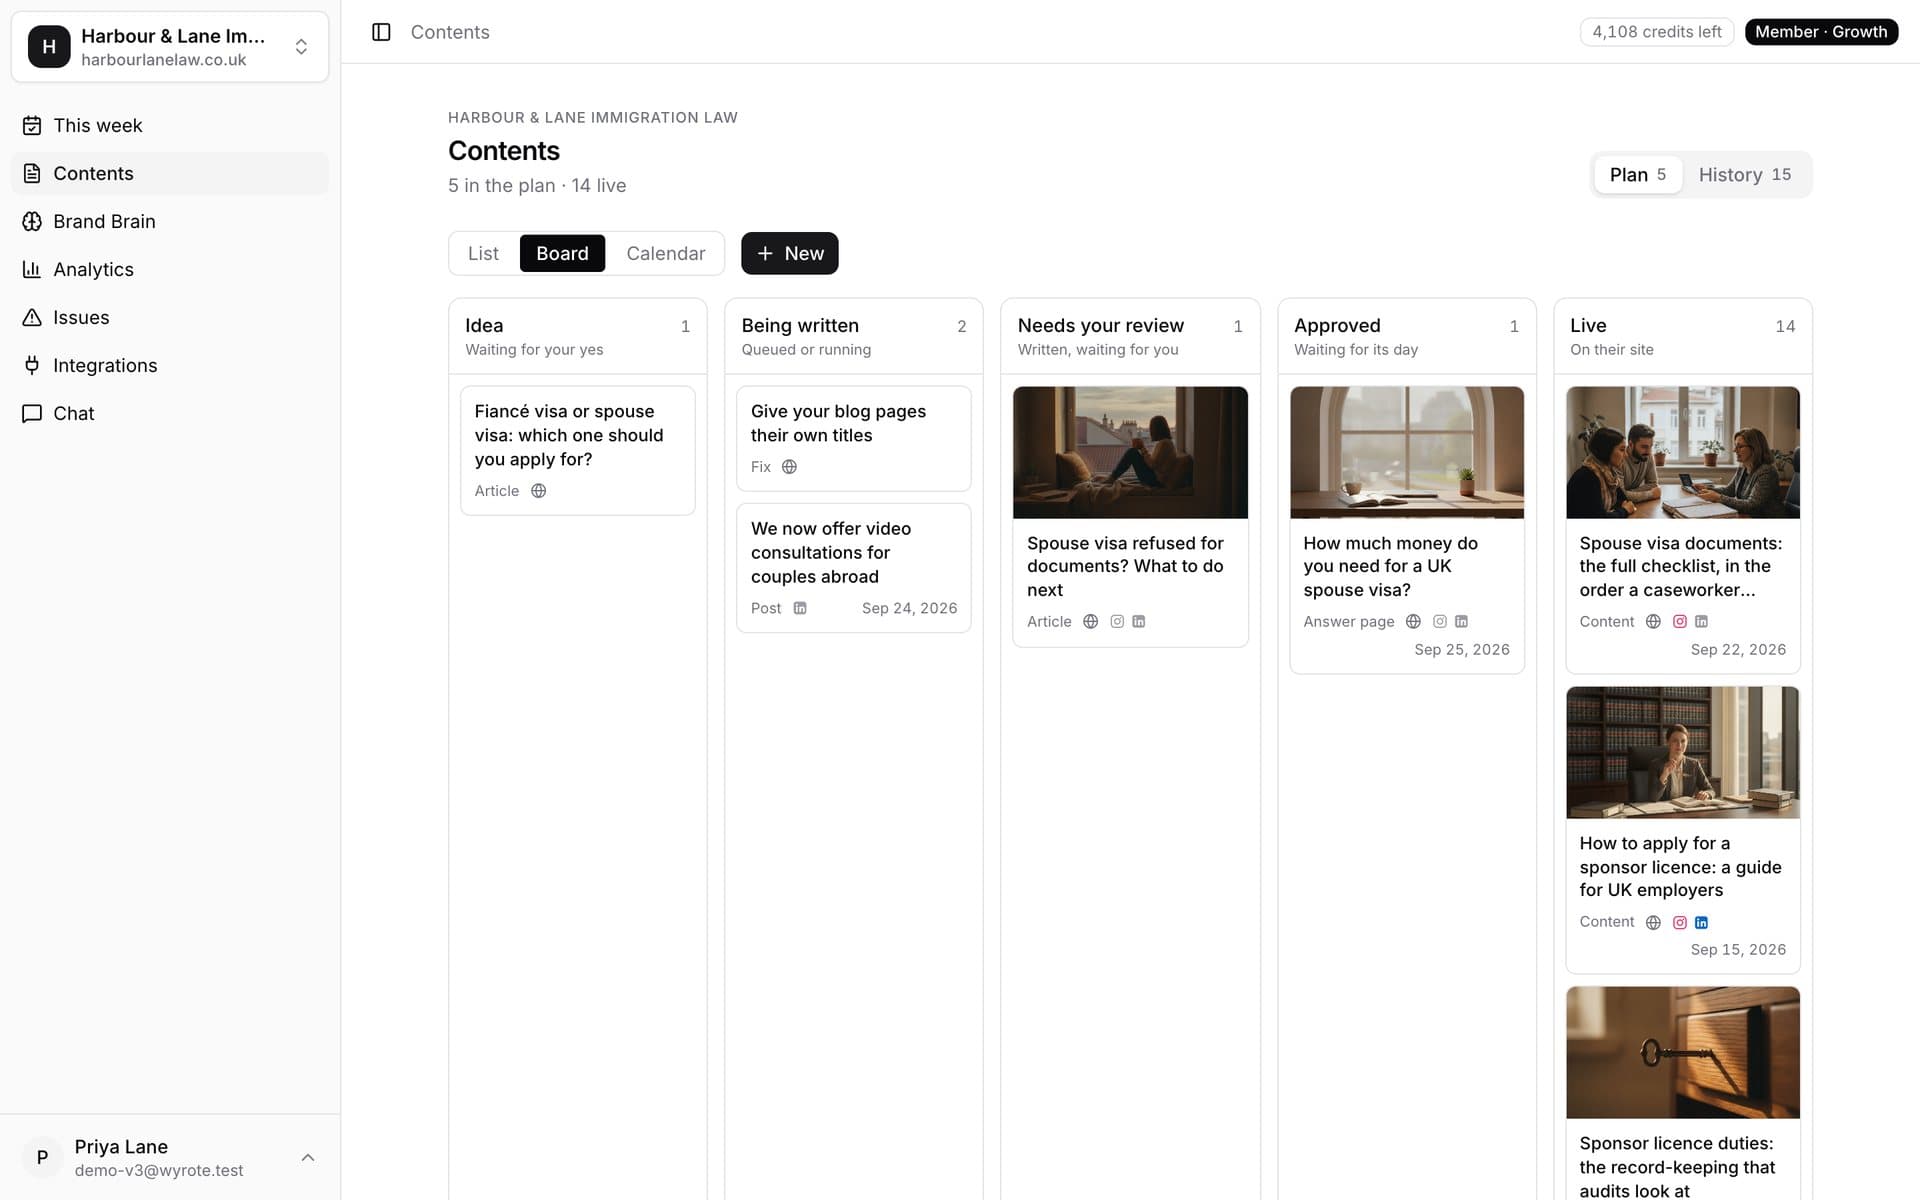Click LinkedIn icon on video consultations card
The height and width of the screenshot is (1200, 1920).
[800, 608]
